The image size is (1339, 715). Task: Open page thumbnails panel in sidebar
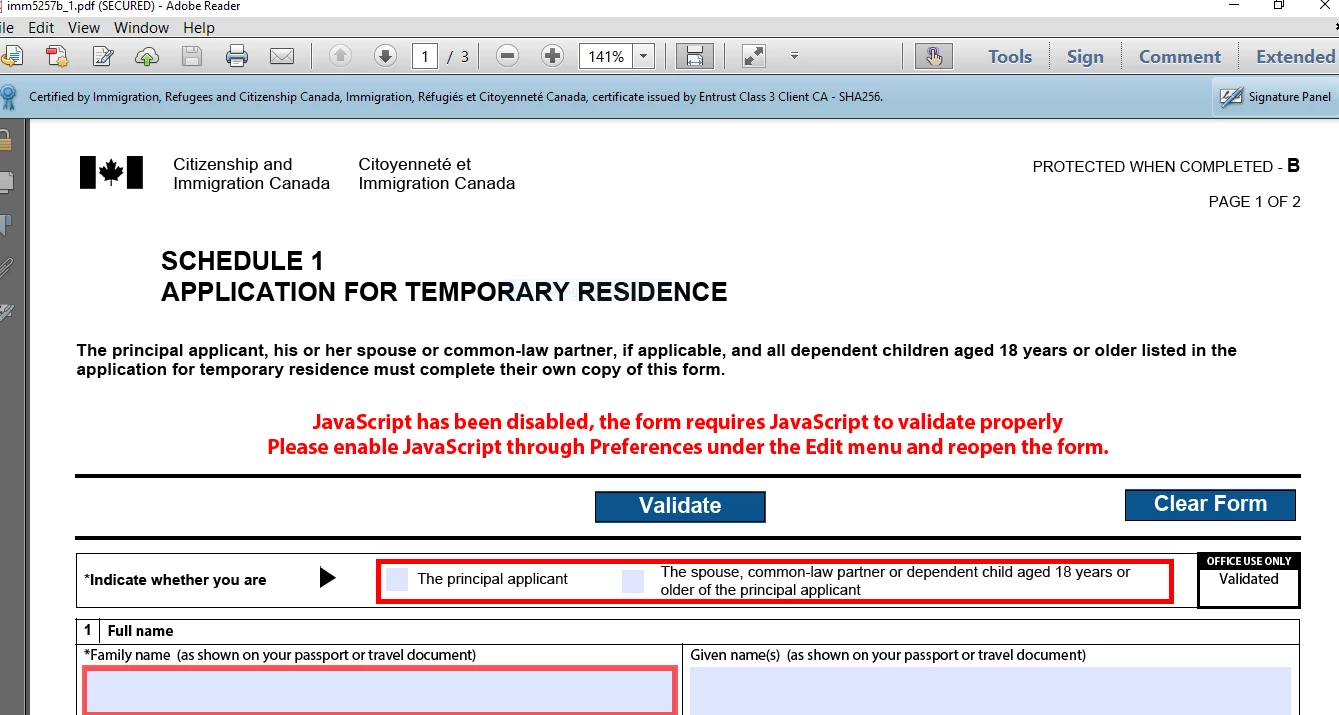(6, 182)
